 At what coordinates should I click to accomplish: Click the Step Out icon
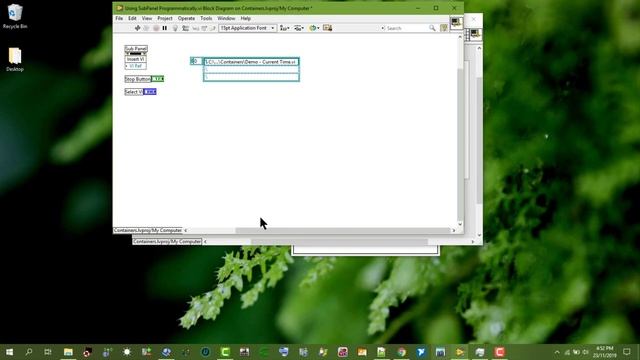tap(213, 28)
